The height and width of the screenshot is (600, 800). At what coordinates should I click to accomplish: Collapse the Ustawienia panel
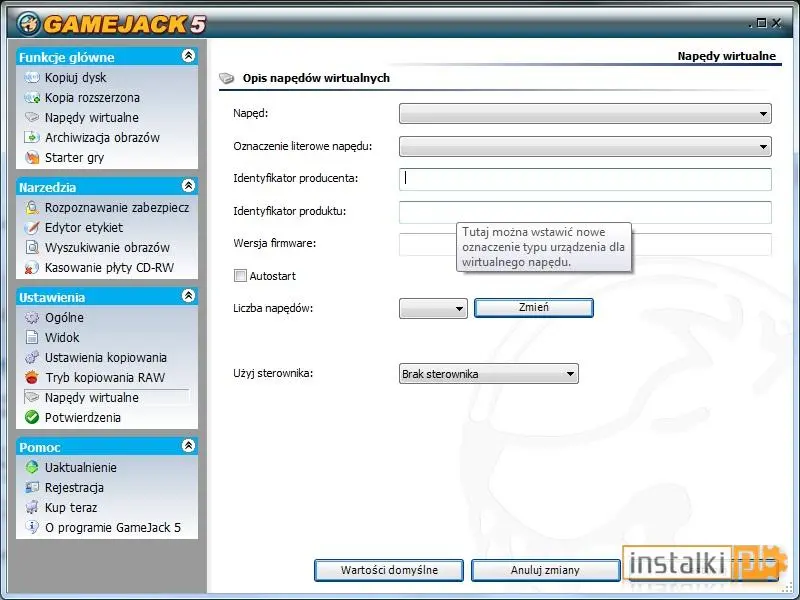(x=188, y=295)
